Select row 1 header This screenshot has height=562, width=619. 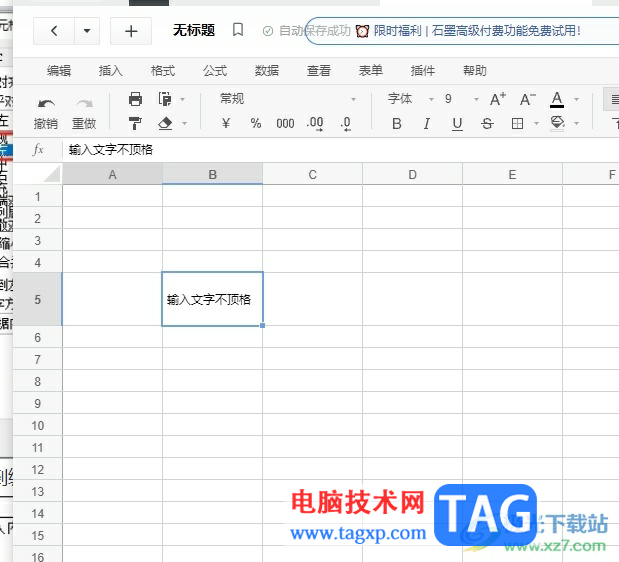(38, 196)
